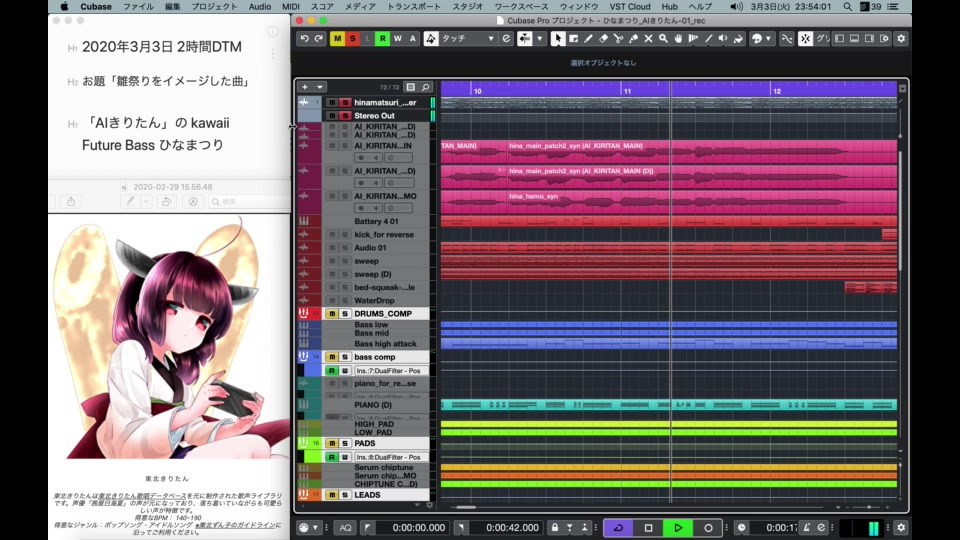The height and width of the screenshot is (540, 960).
Task: Select the Mute X tool
Action: click(648, 39)
